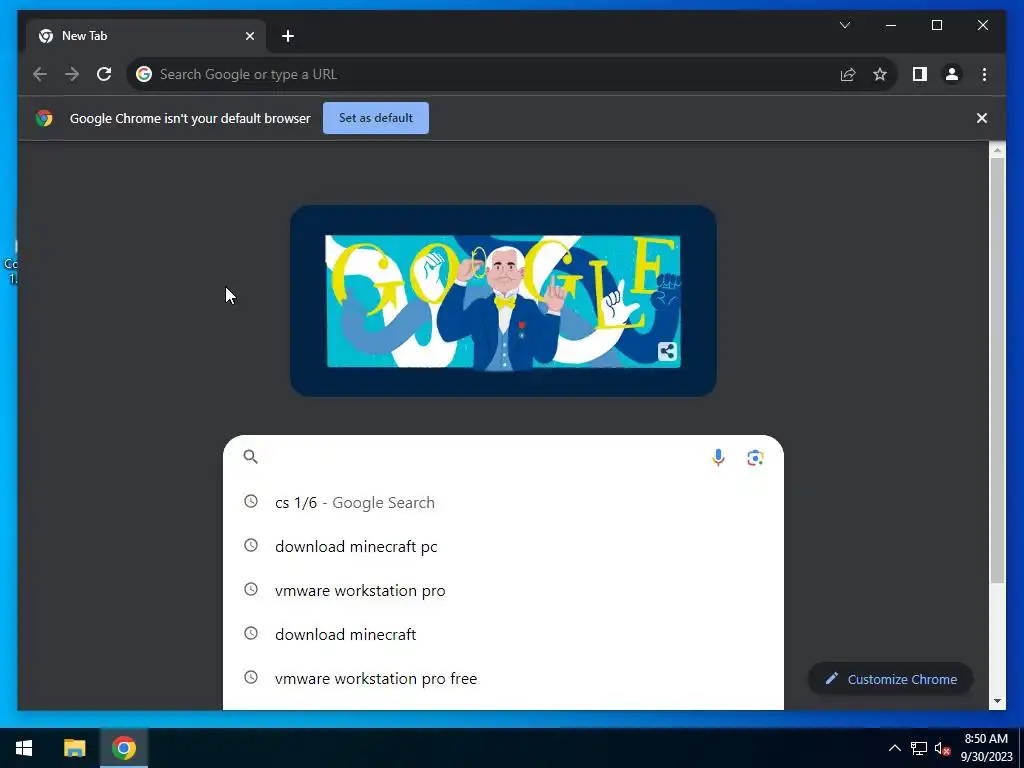The height and width of the screenshot is (768, 1024).
Task: Click the text Google Chrome isn't your default browser
Action: tap(190, 118)
